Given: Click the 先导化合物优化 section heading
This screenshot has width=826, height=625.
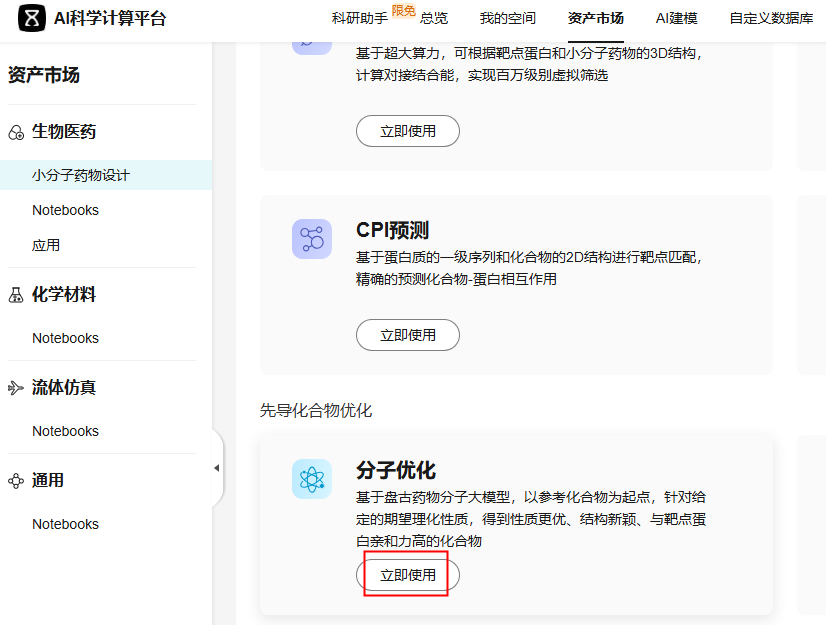Looking at the screenshot, I should [316, 411].
